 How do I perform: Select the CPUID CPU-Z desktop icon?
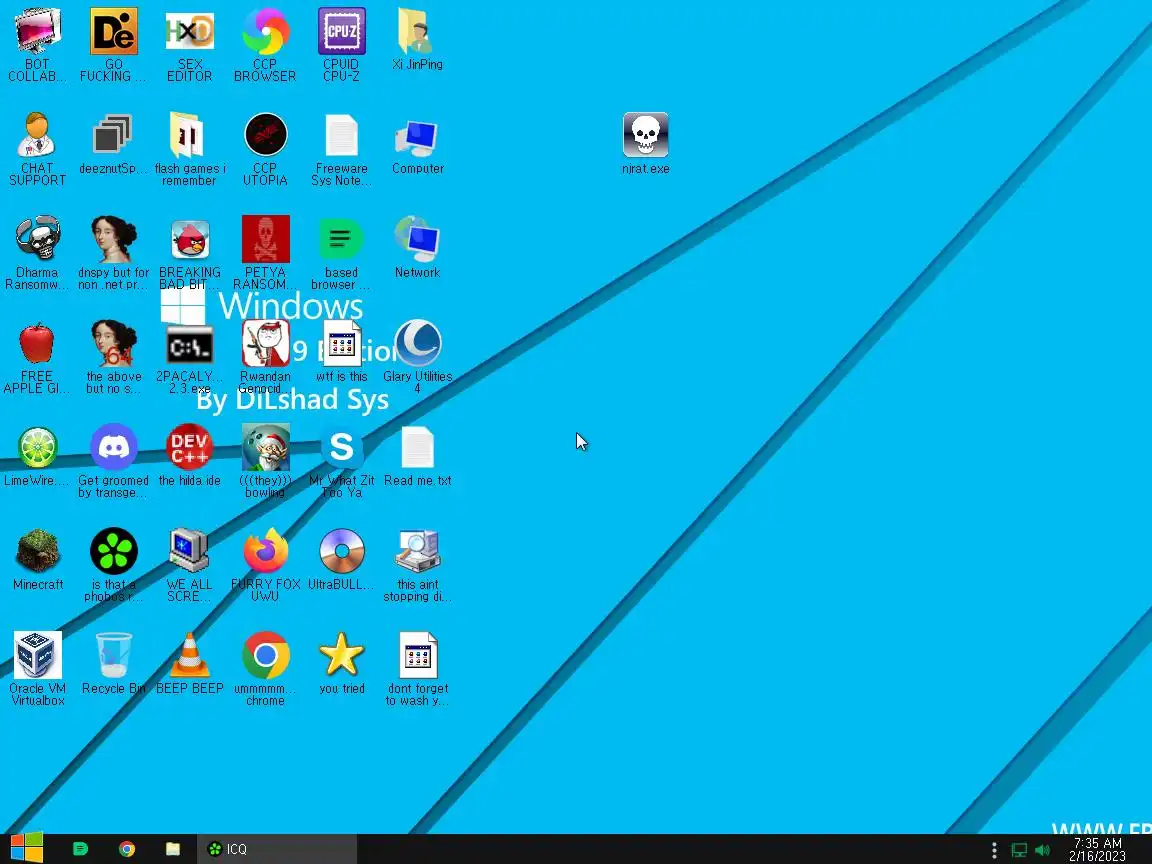[342, 32]
